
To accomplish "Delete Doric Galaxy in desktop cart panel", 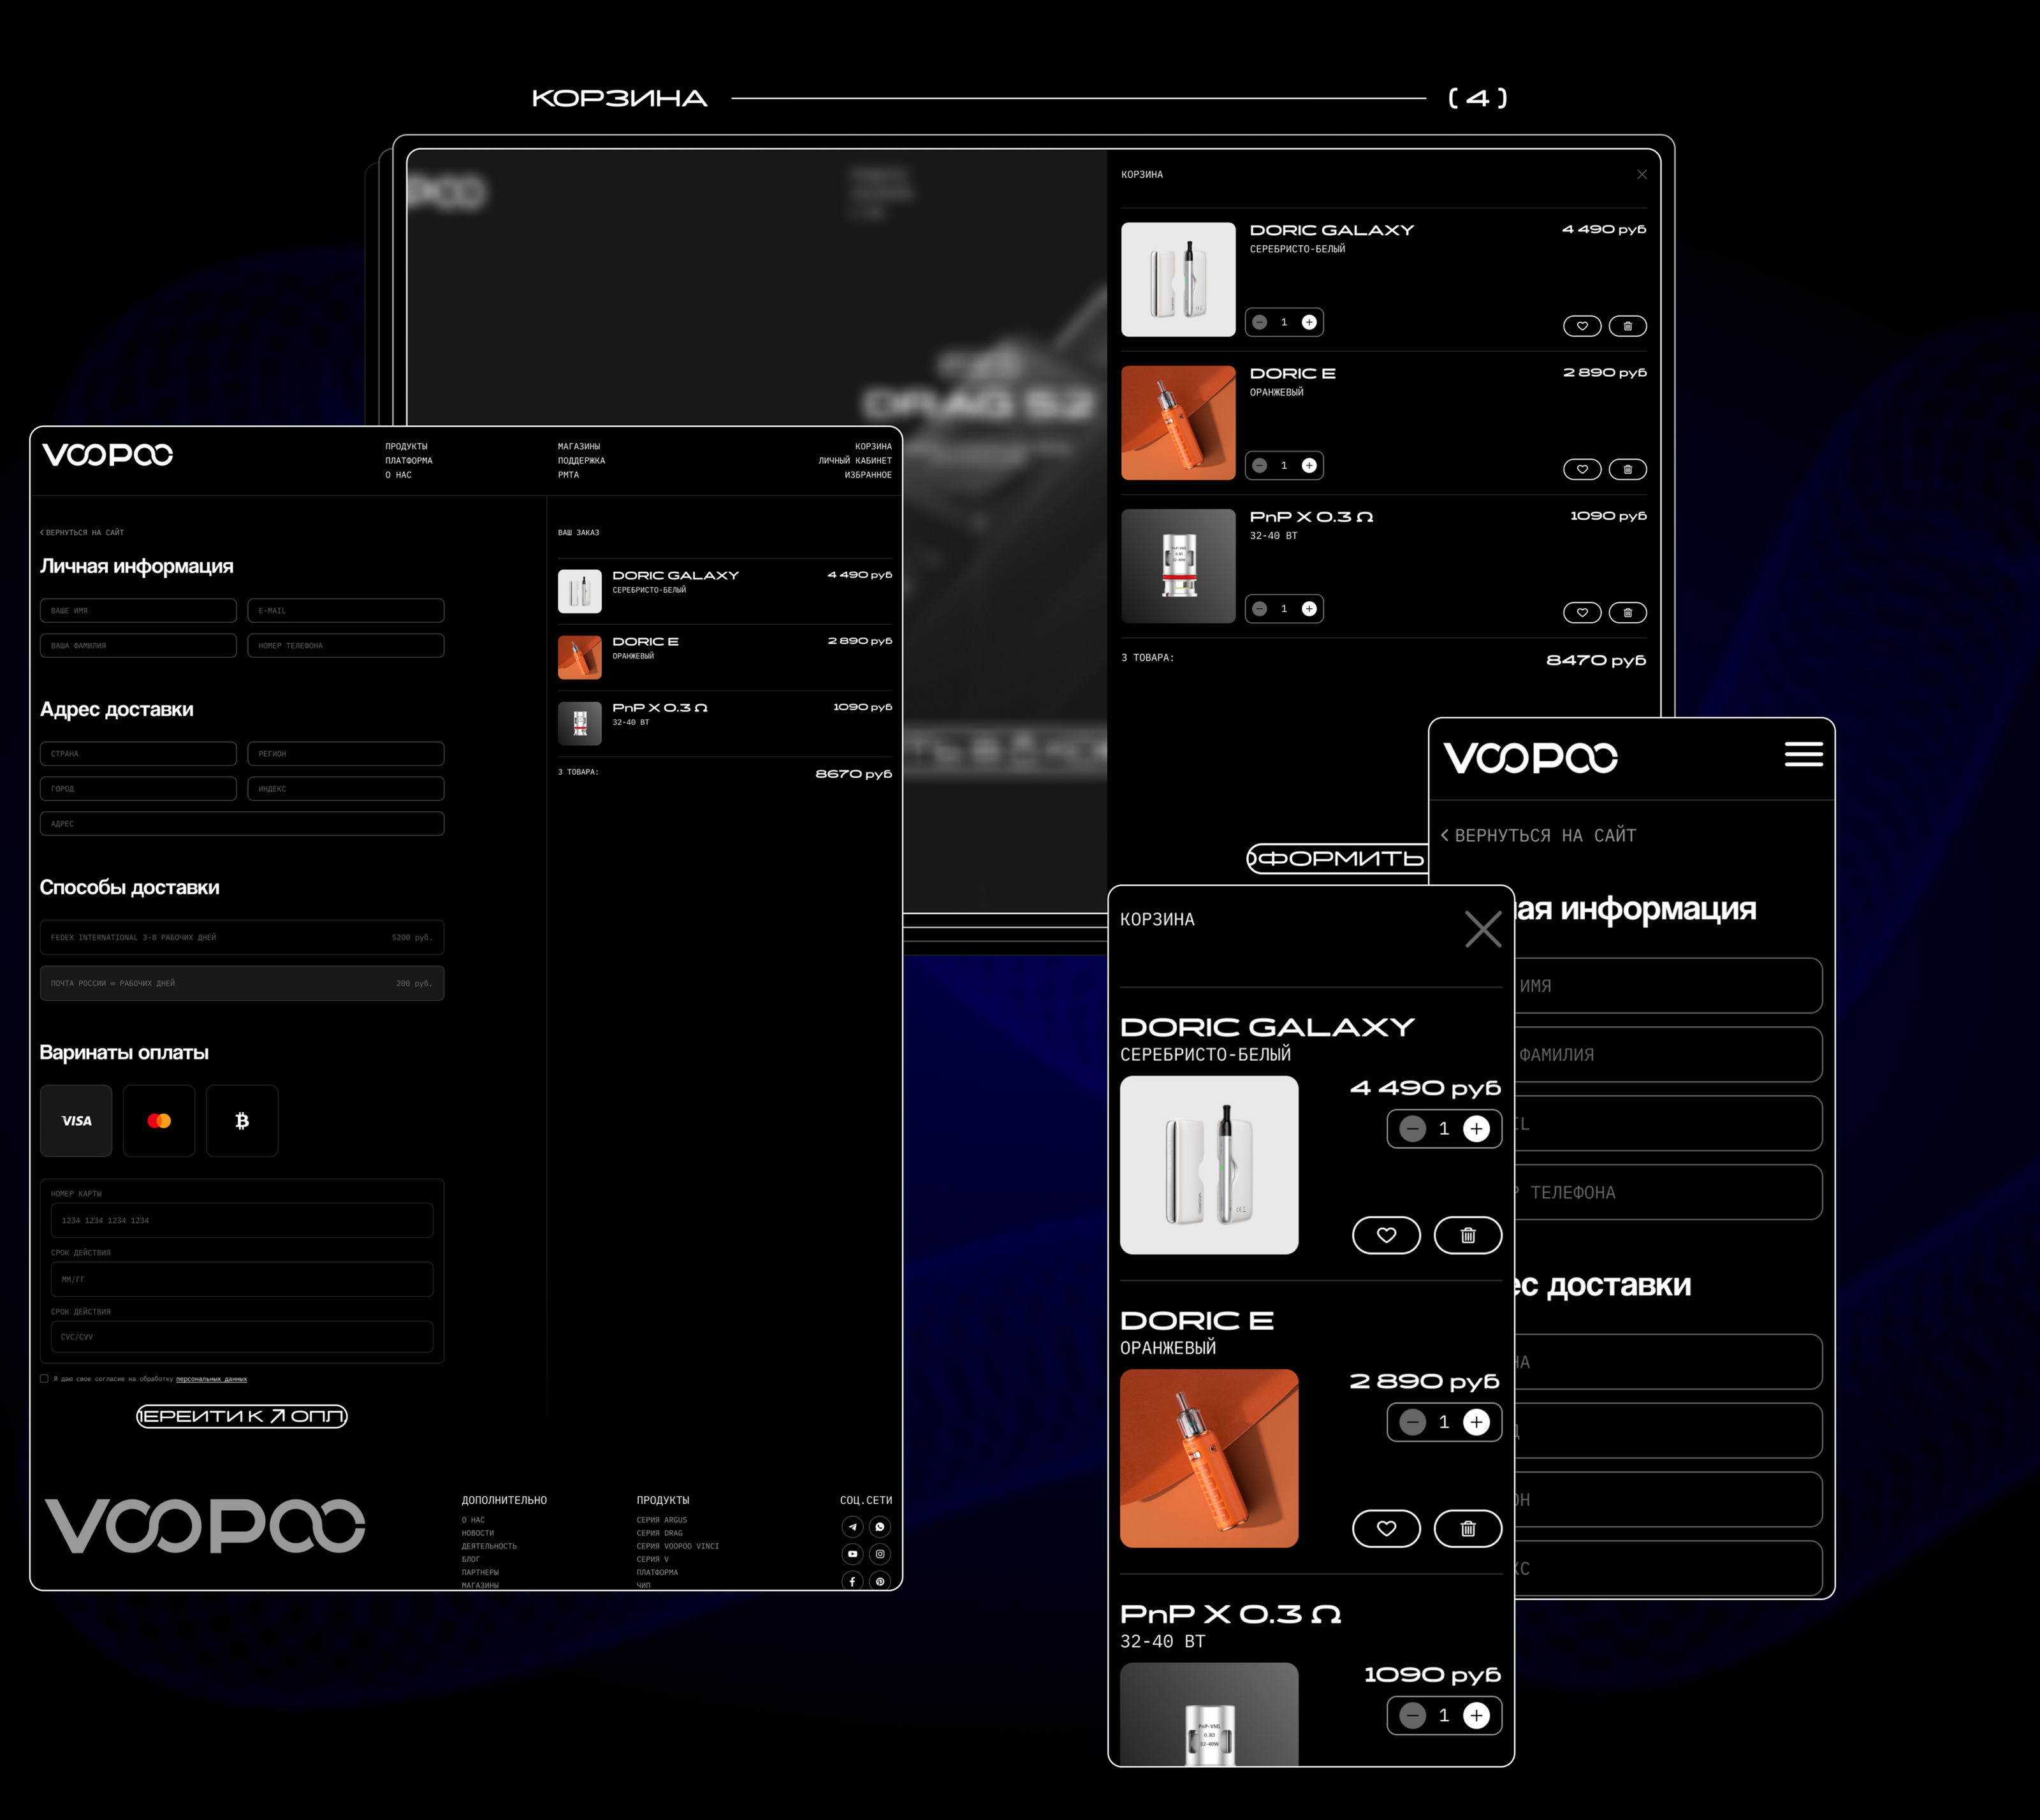I will pyautogui.click(x=1627, y=326).
